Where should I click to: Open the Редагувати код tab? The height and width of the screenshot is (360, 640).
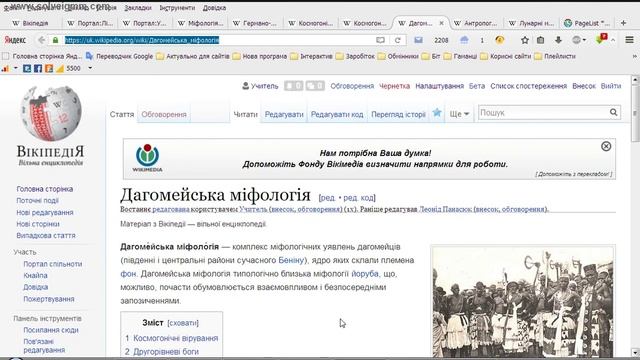tap(337, 114)
